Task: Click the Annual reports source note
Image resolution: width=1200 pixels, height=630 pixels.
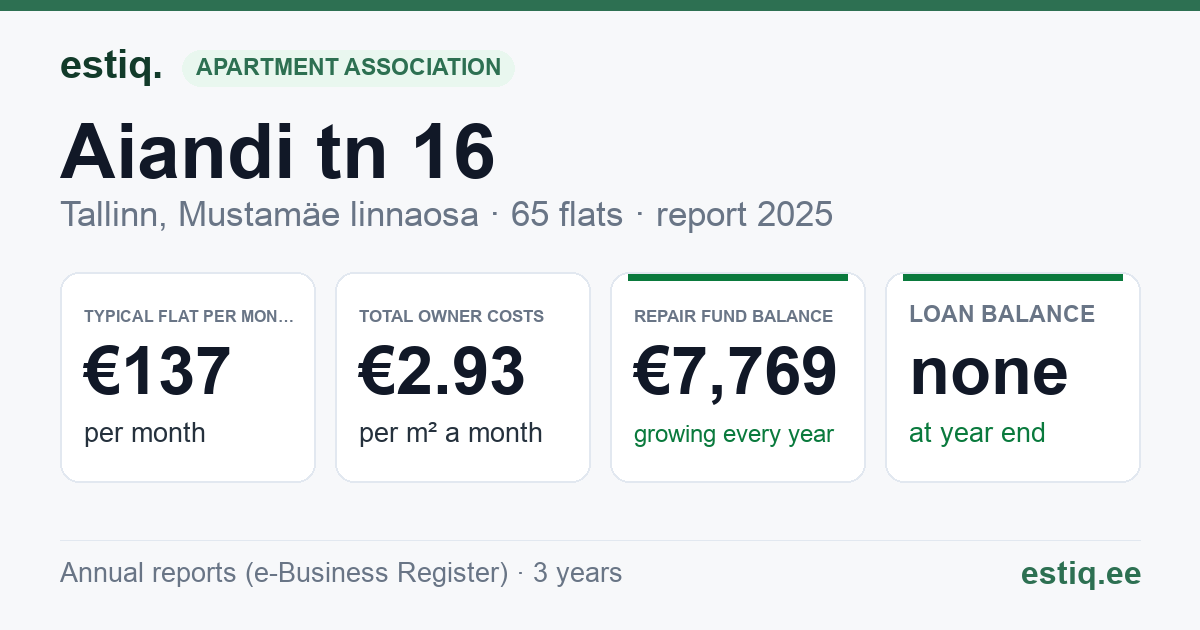Action: [341, 573]
